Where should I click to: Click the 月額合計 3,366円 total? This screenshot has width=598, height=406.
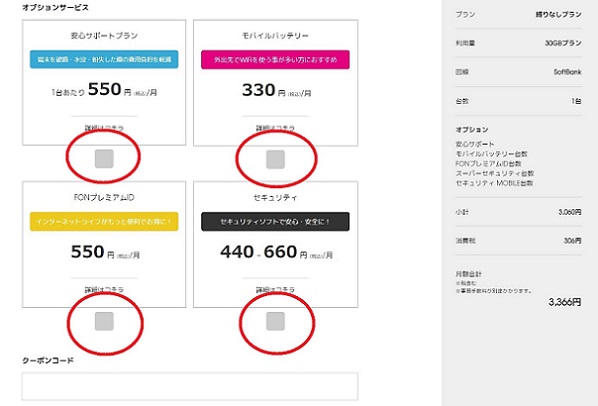coord(564,302)
